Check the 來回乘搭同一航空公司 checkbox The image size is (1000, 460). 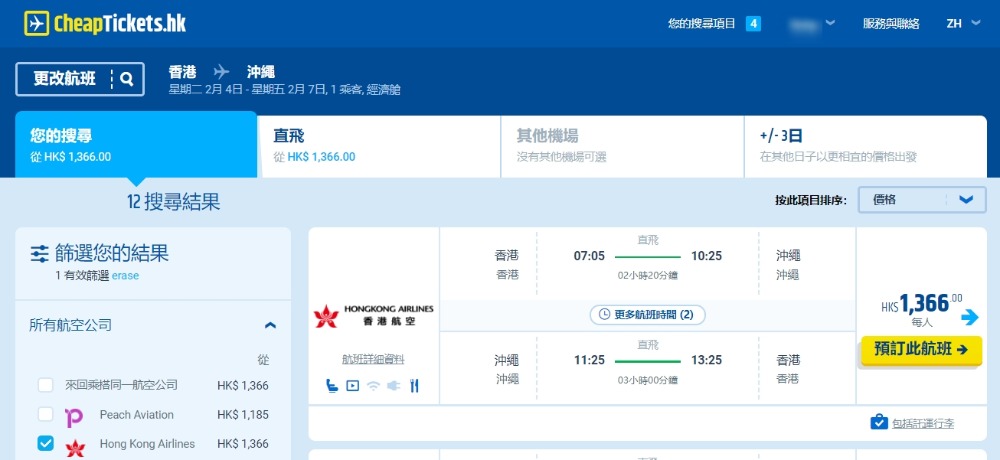pos(46,385)
